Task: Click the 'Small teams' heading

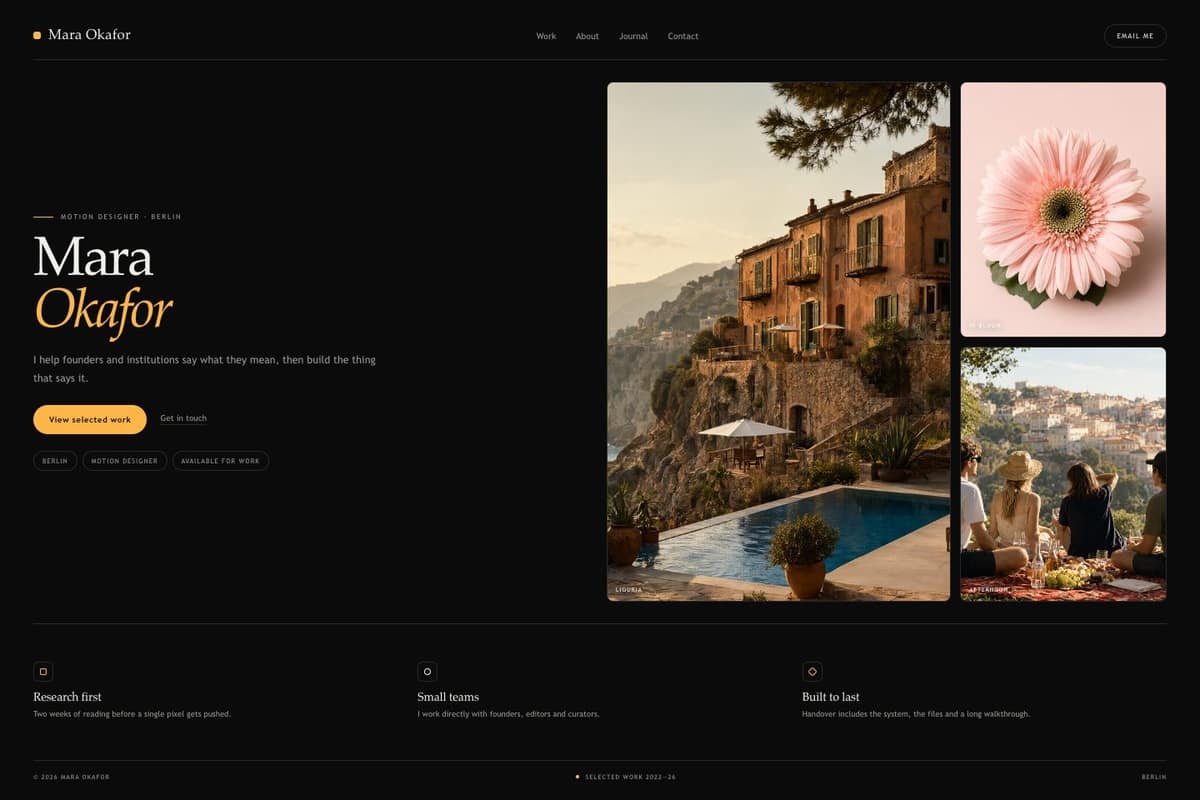Action: [x=448, y=697]
